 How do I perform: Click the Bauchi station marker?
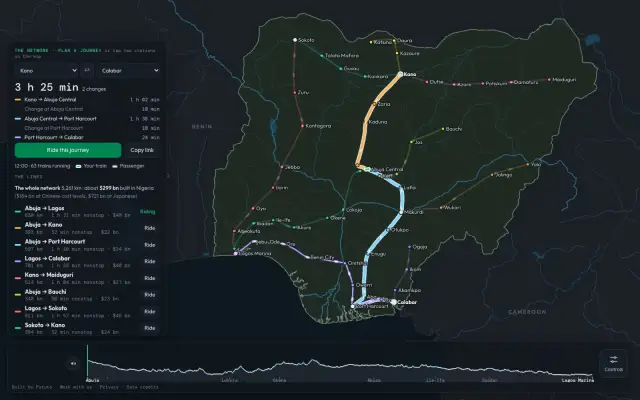(443, 129)
